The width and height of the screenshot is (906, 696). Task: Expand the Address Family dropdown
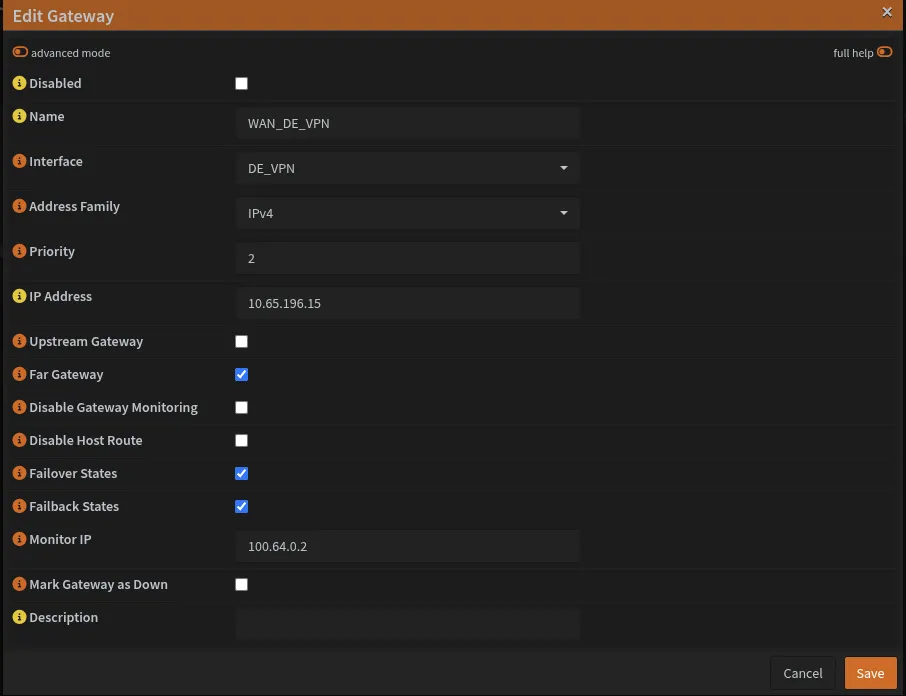407,213
